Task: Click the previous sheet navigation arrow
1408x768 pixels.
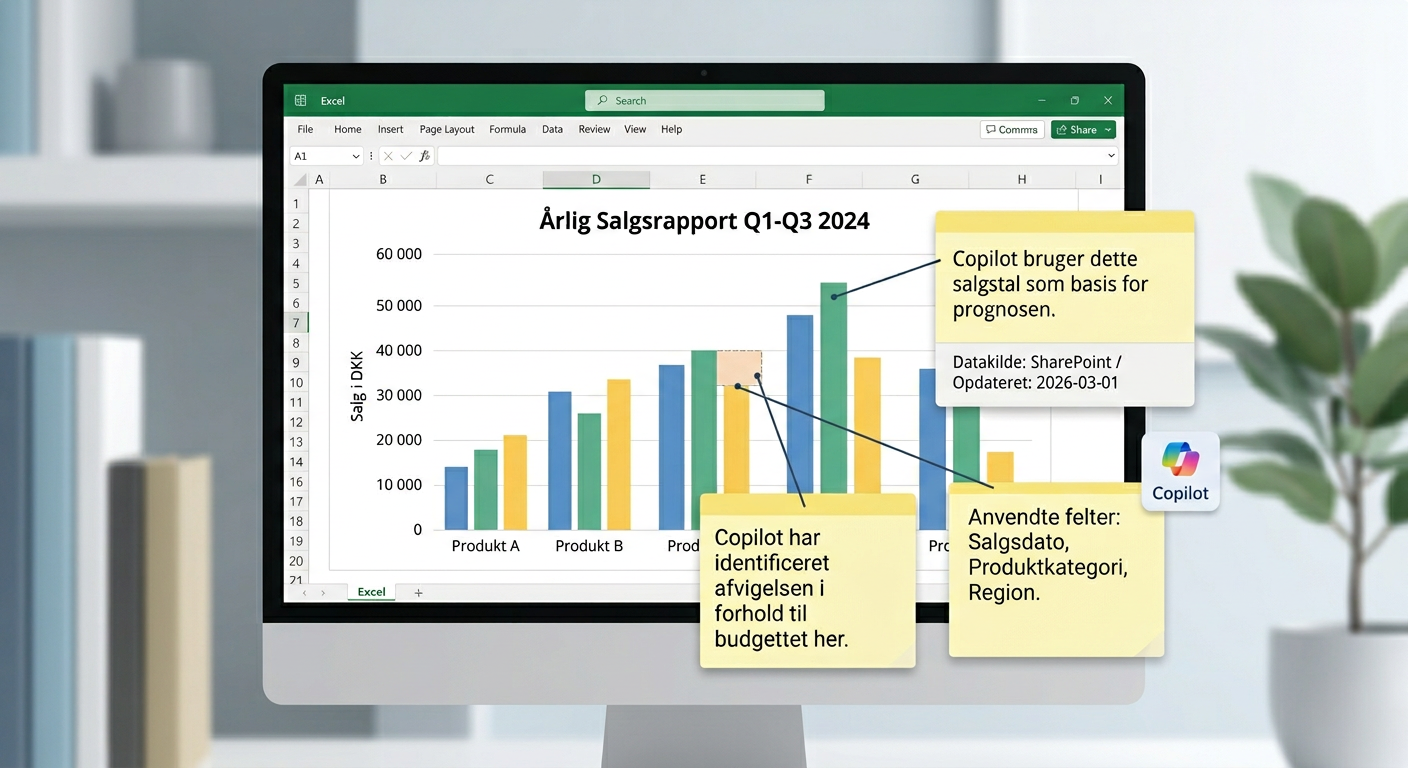Action: (x=304, y=592)
